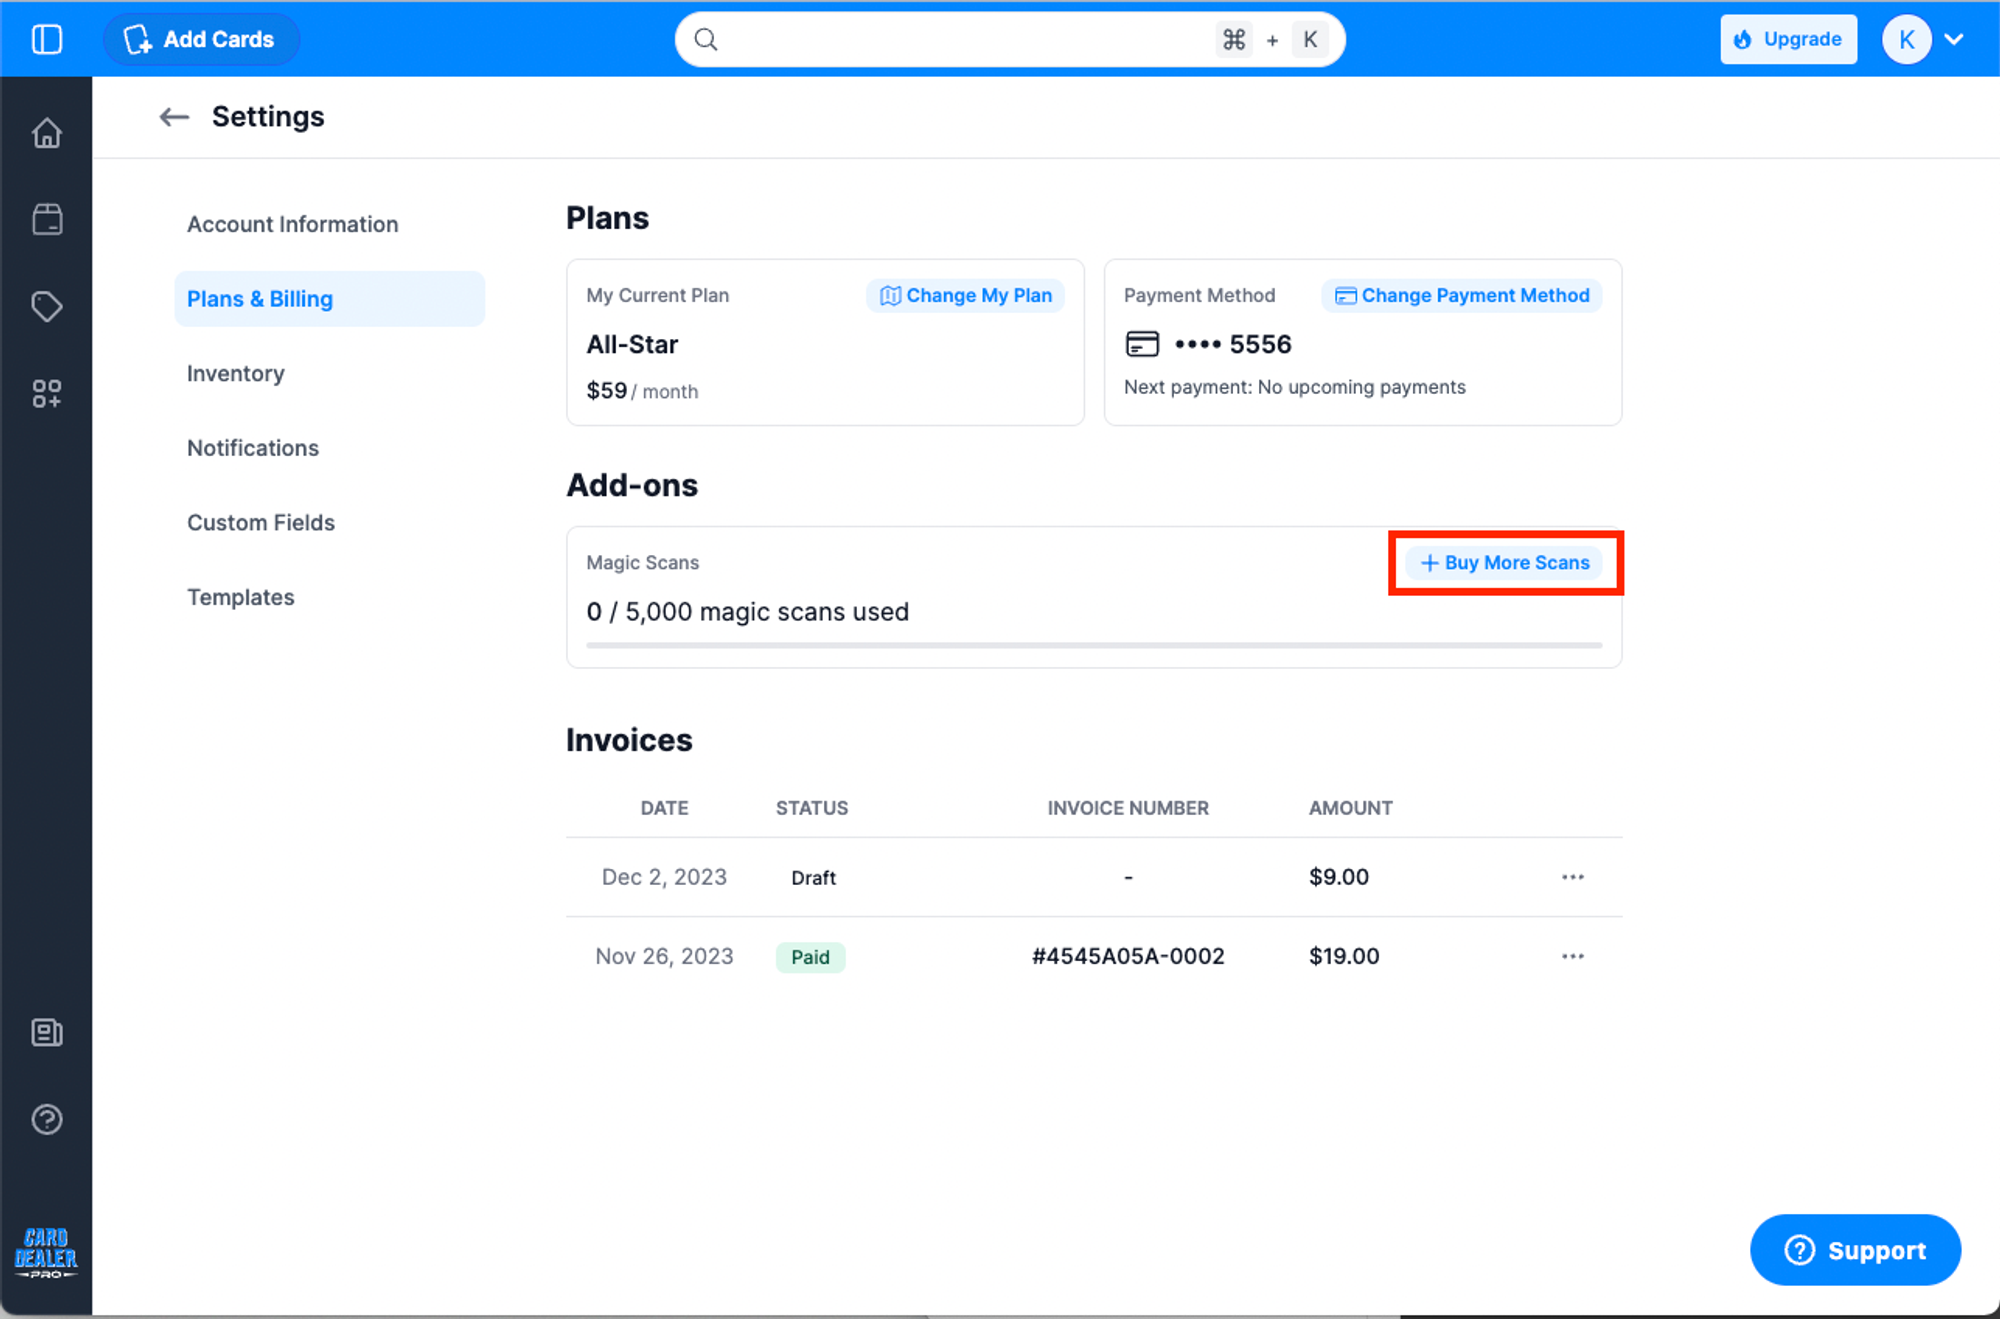Open the pricing tag icon in the sidebar
This screenshot has width=2000, height=1319.
tap(47, 307)
